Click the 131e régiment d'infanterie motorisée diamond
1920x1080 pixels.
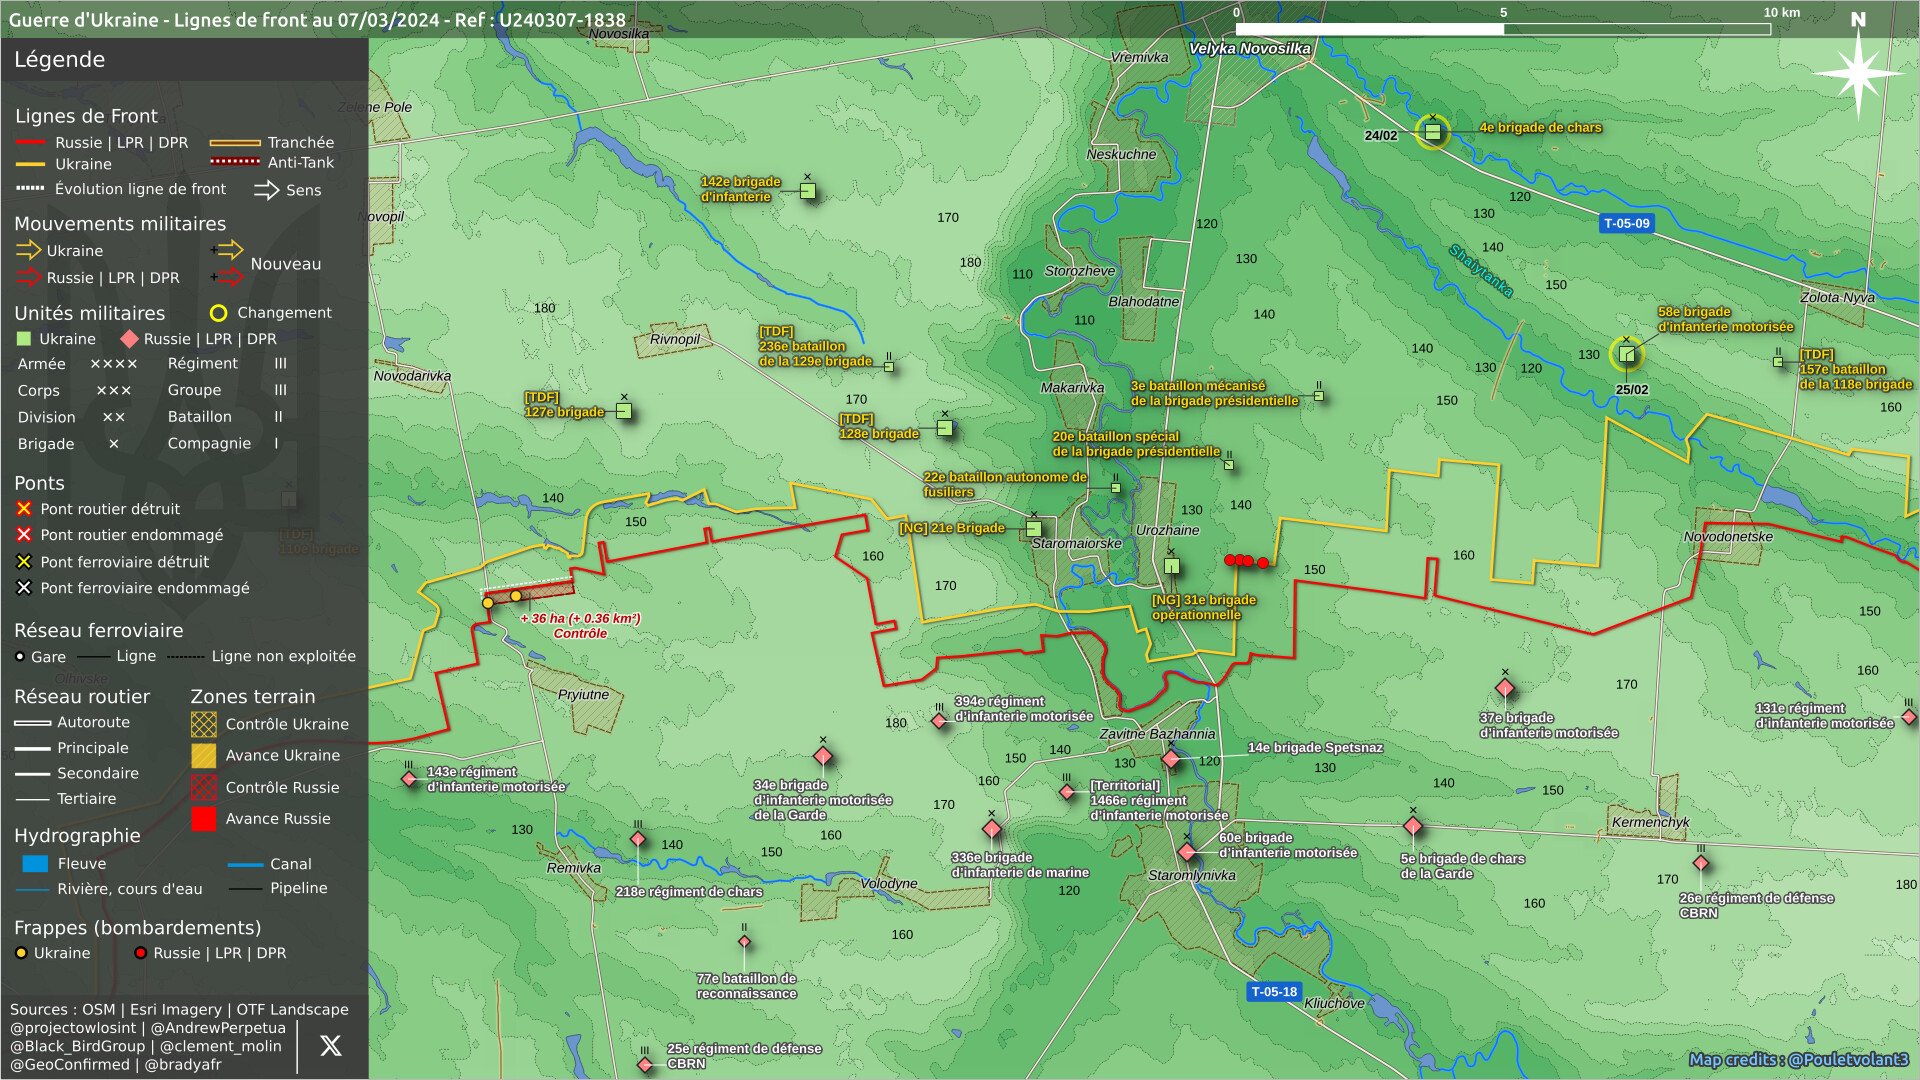(1908, 717)
